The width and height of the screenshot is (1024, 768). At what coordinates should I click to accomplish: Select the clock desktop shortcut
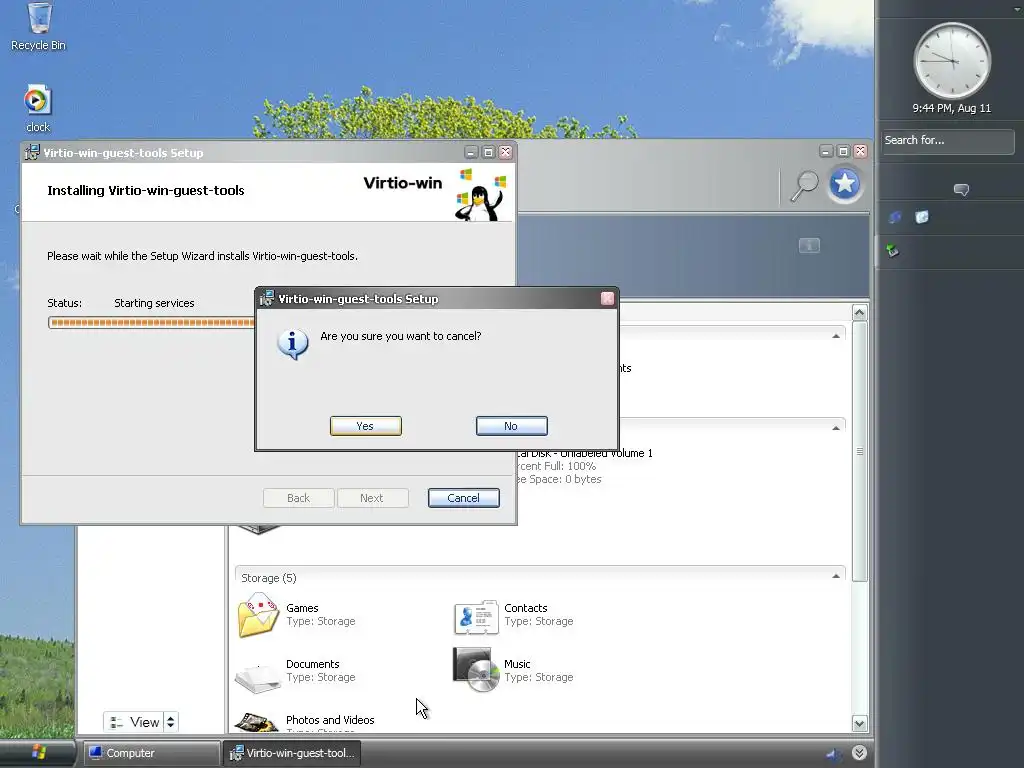pos(38,108)
